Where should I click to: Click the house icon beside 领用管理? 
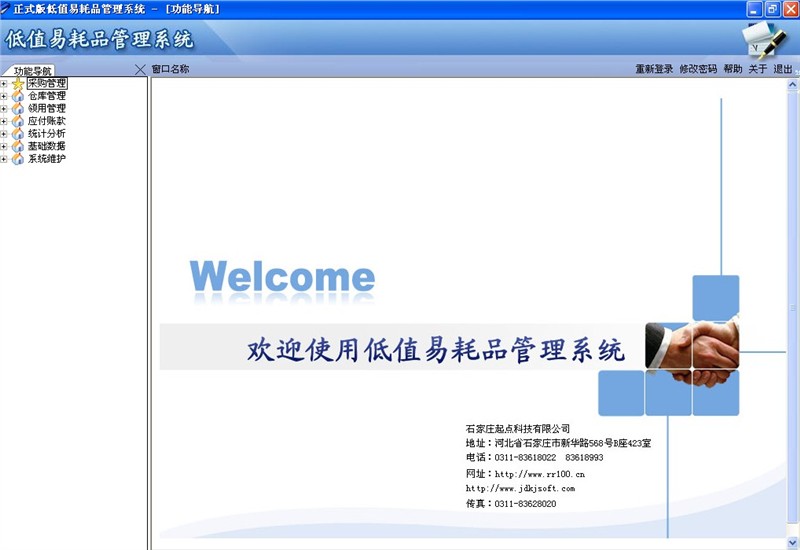tap(17, 109)
